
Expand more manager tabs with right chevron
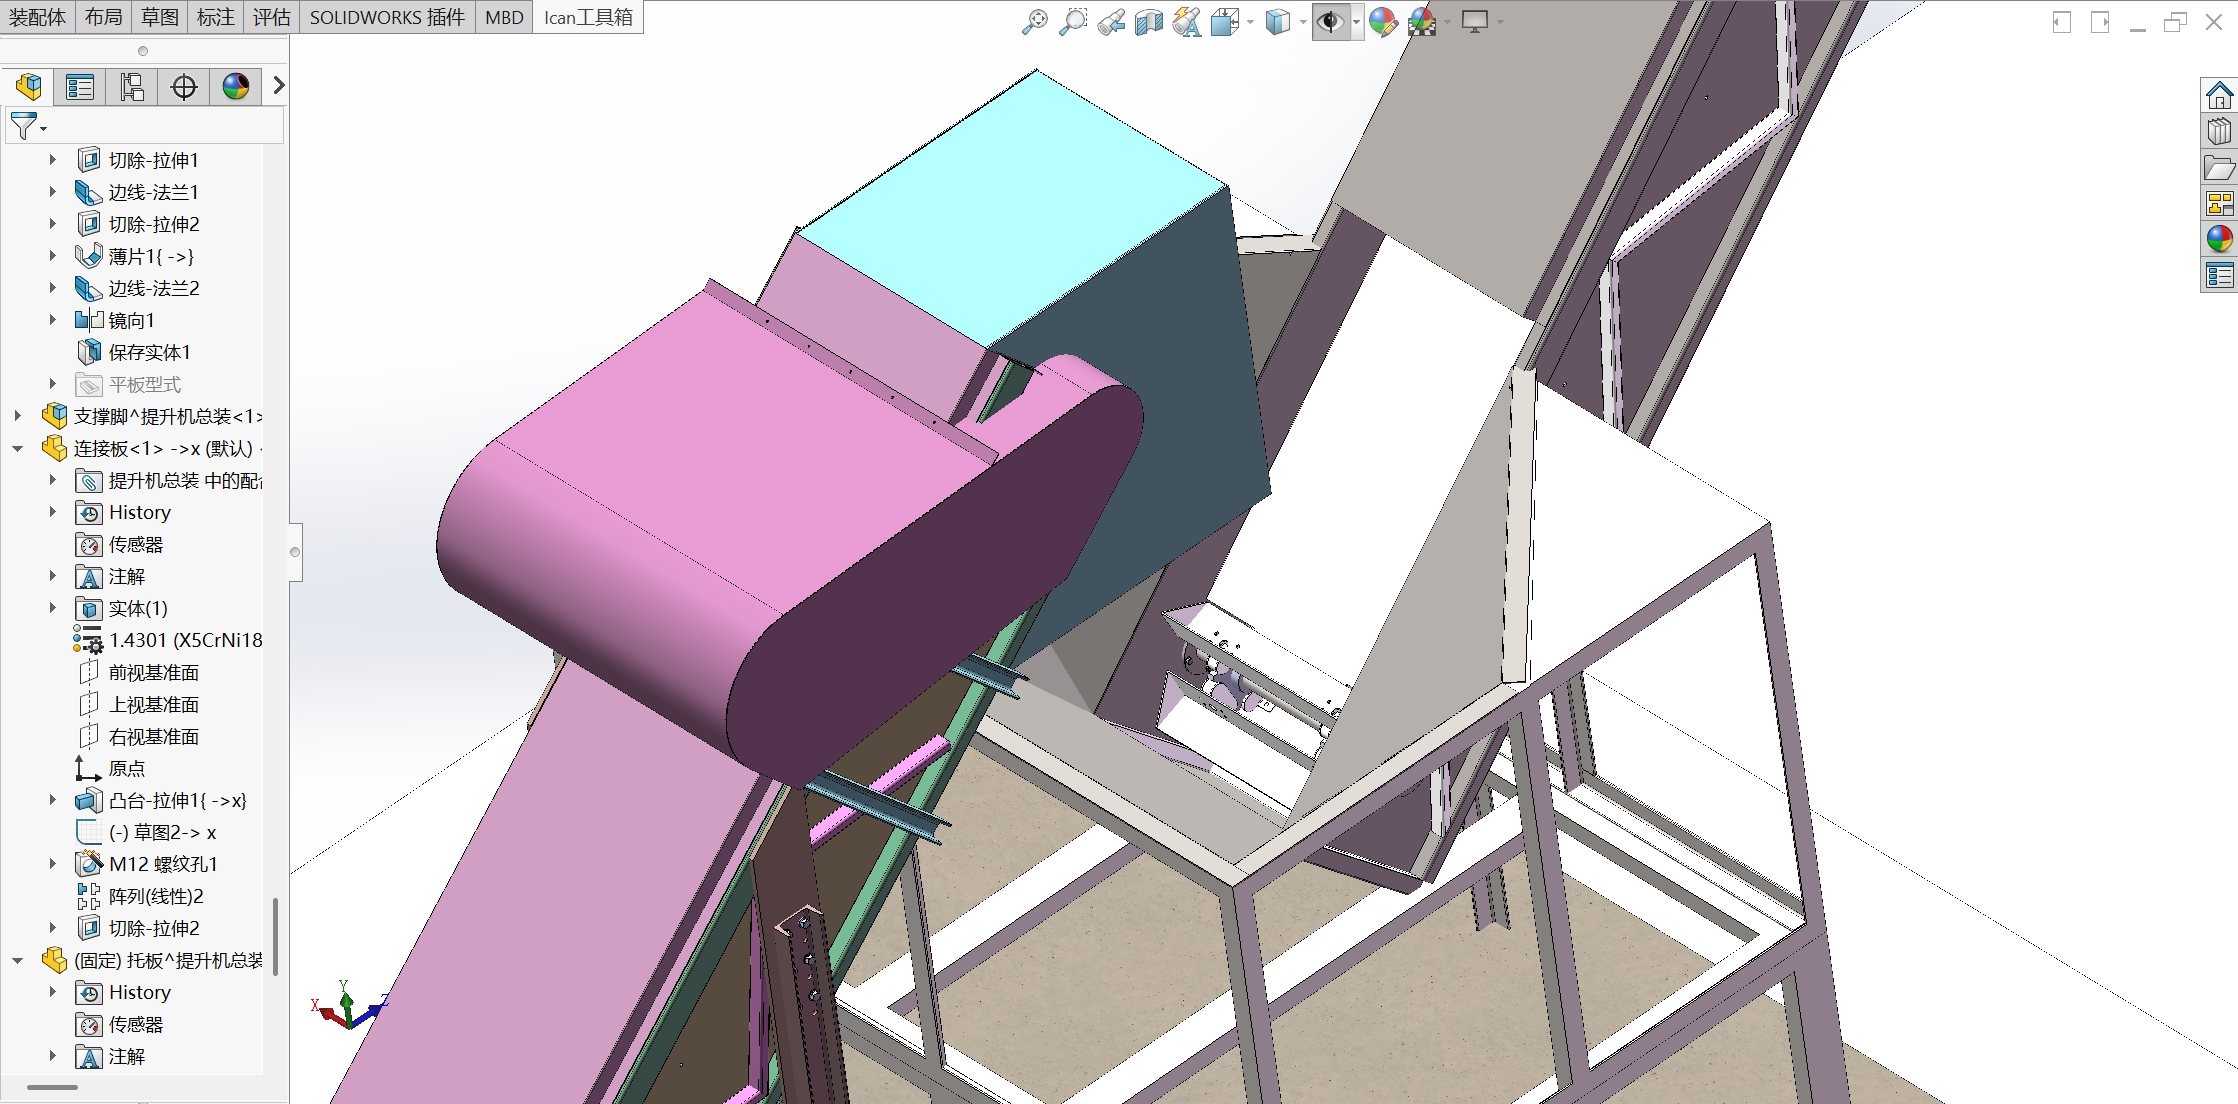tap(279, 86)
